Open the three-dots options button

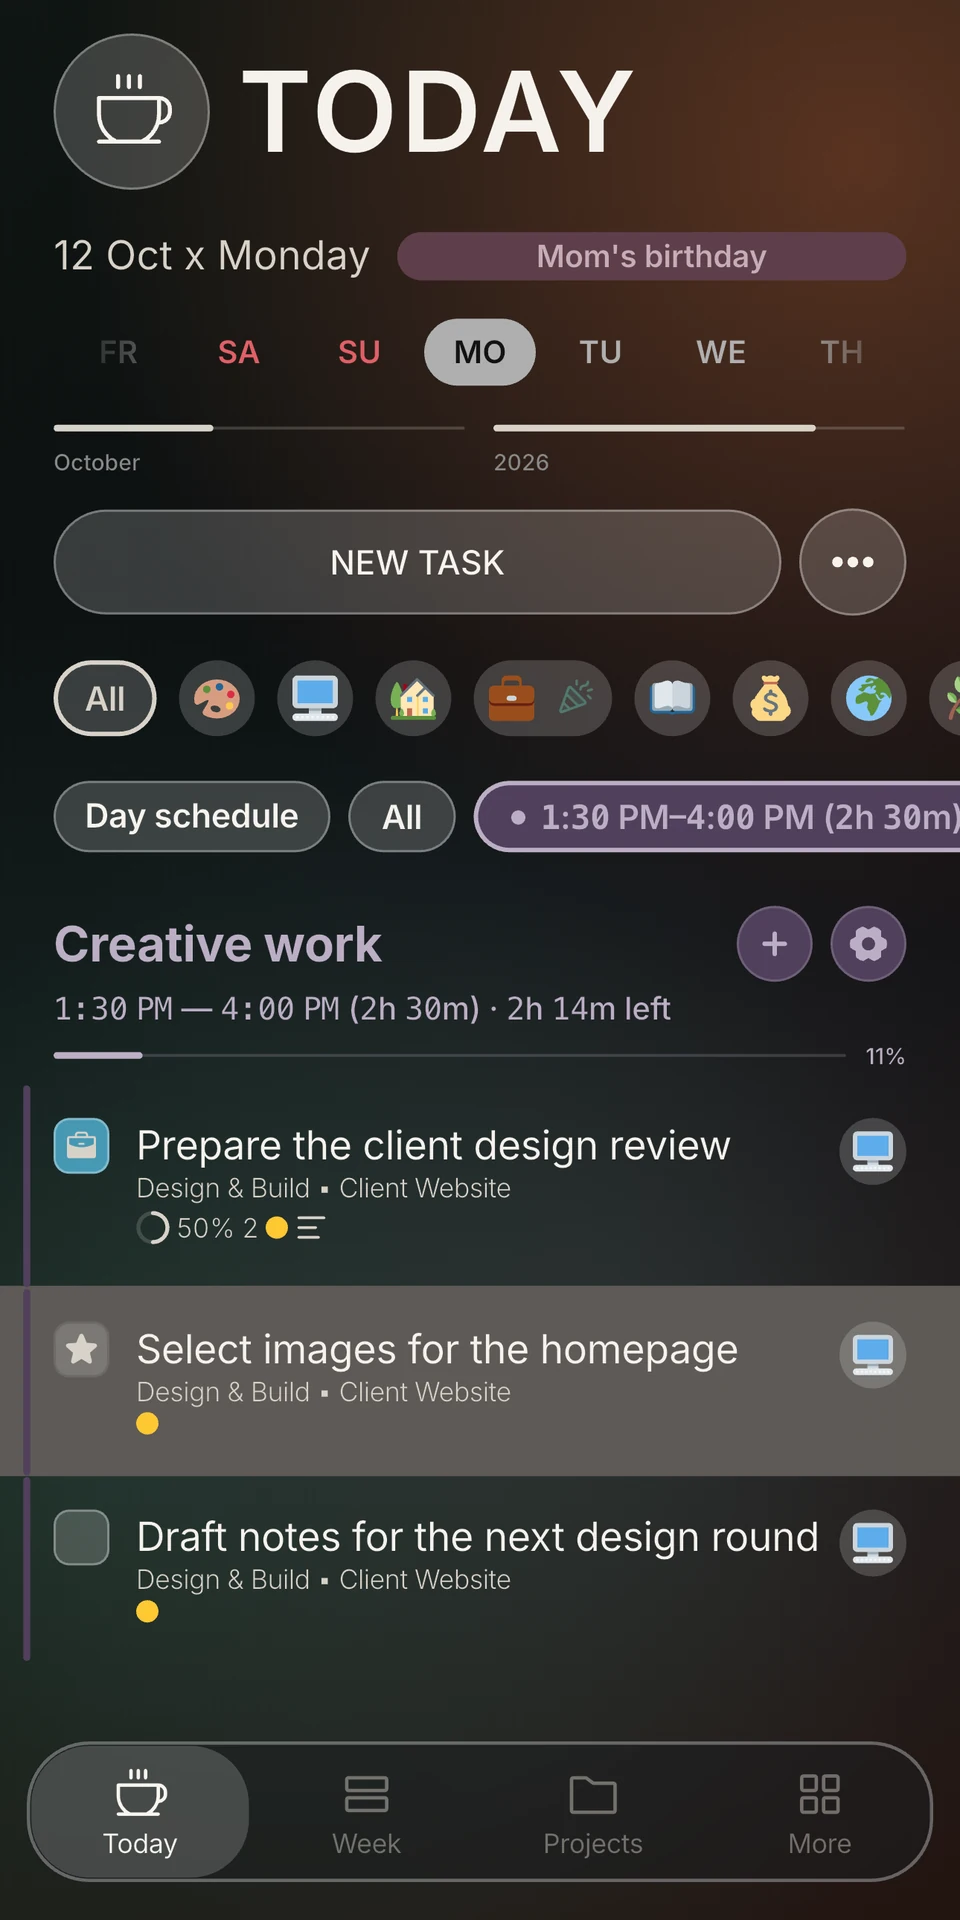[852, 562]
